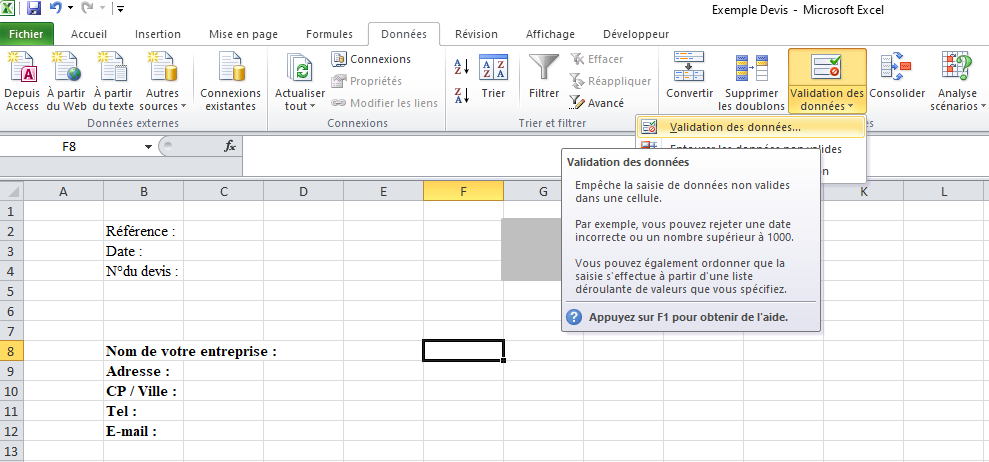Switch to the Révision tab

[x=476, y=34]
